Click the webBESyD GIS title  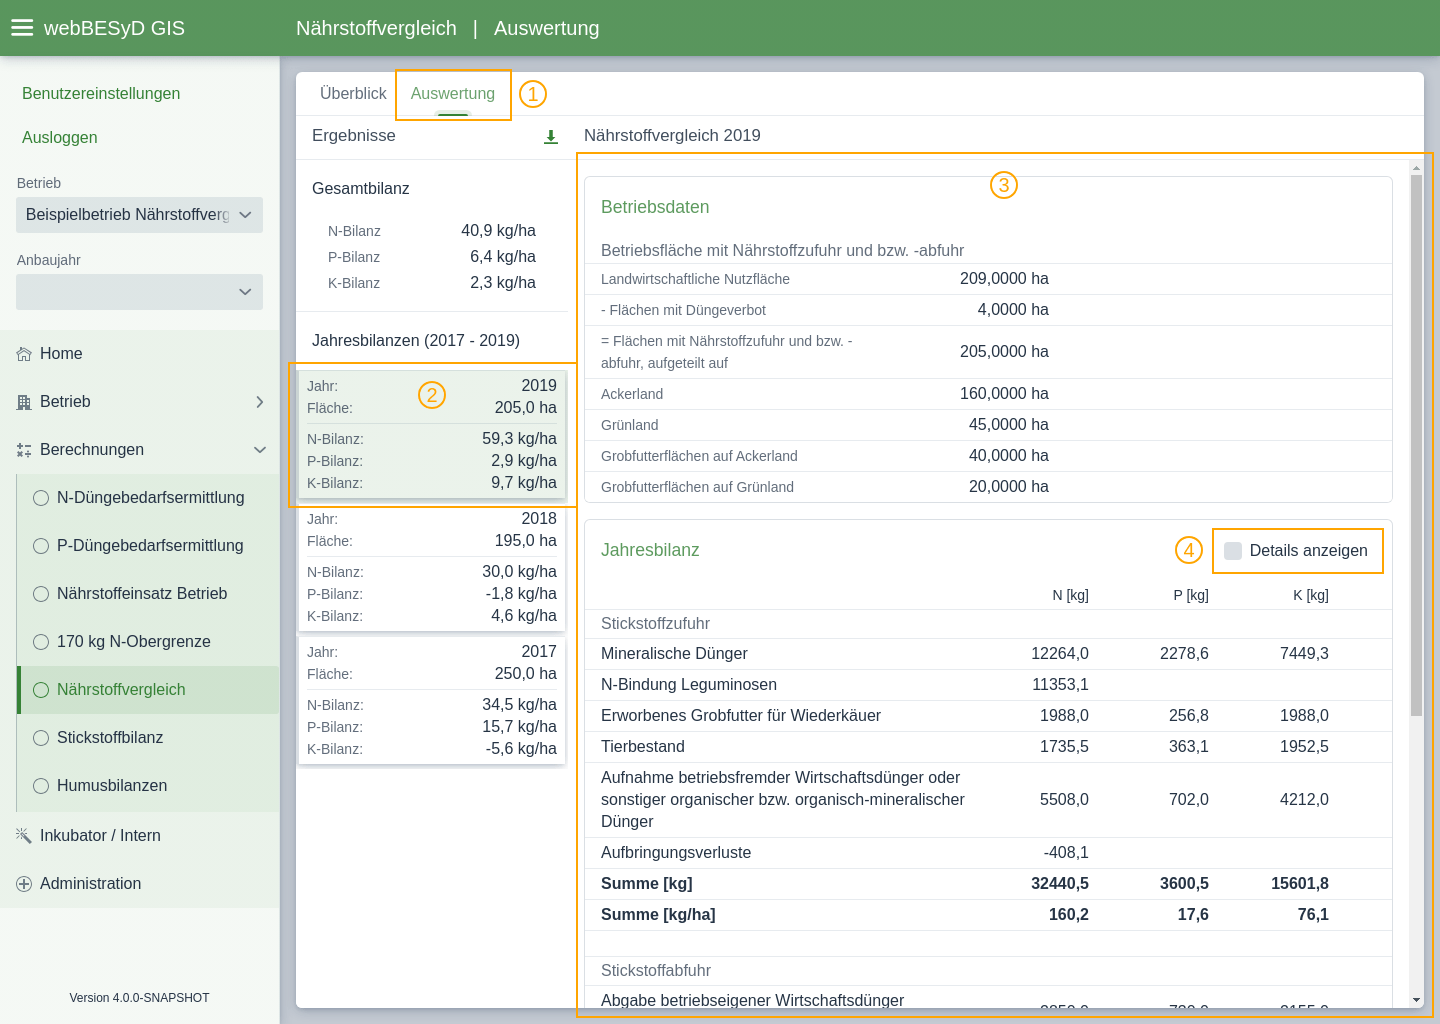[114, 28]
